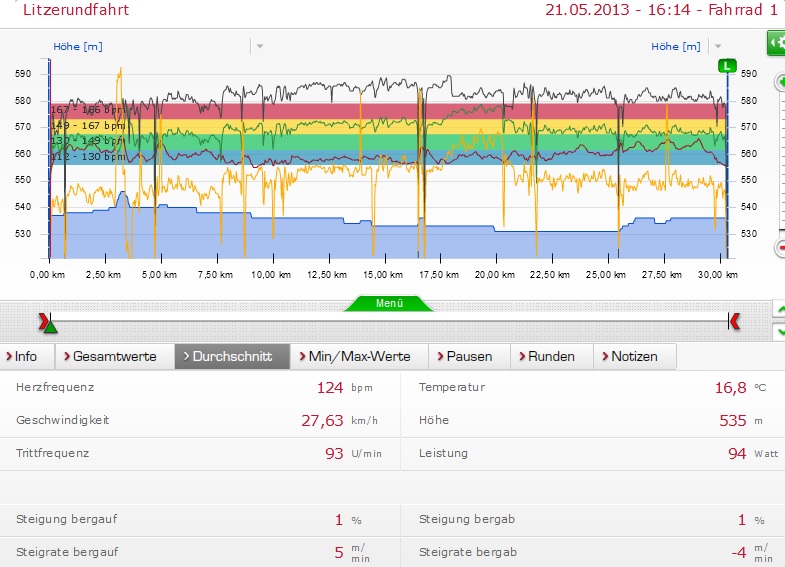Open the Notizen tab
This screenshot has width=785, height=567.
(634, 356)
